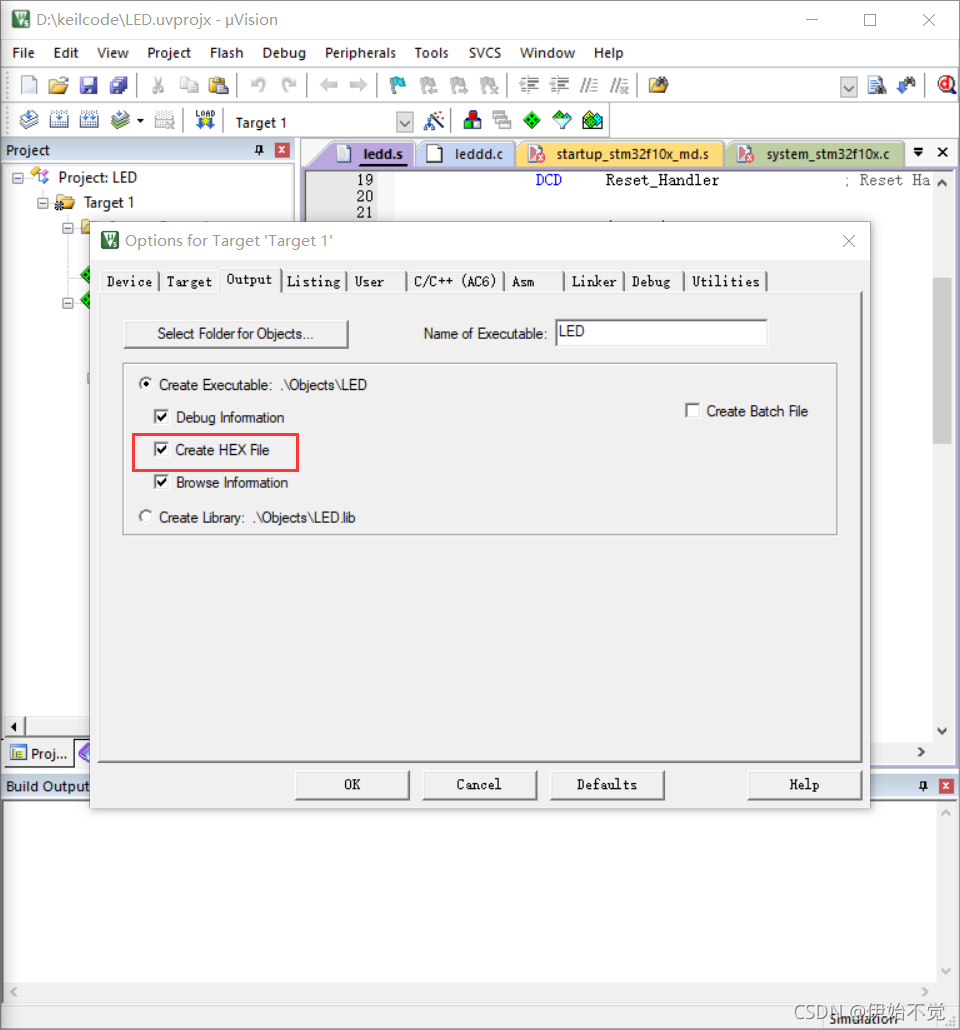This screenshot has width=960, height=1030.
Task: Open the Proj... bottom panel tab
Action: point(39,753)
